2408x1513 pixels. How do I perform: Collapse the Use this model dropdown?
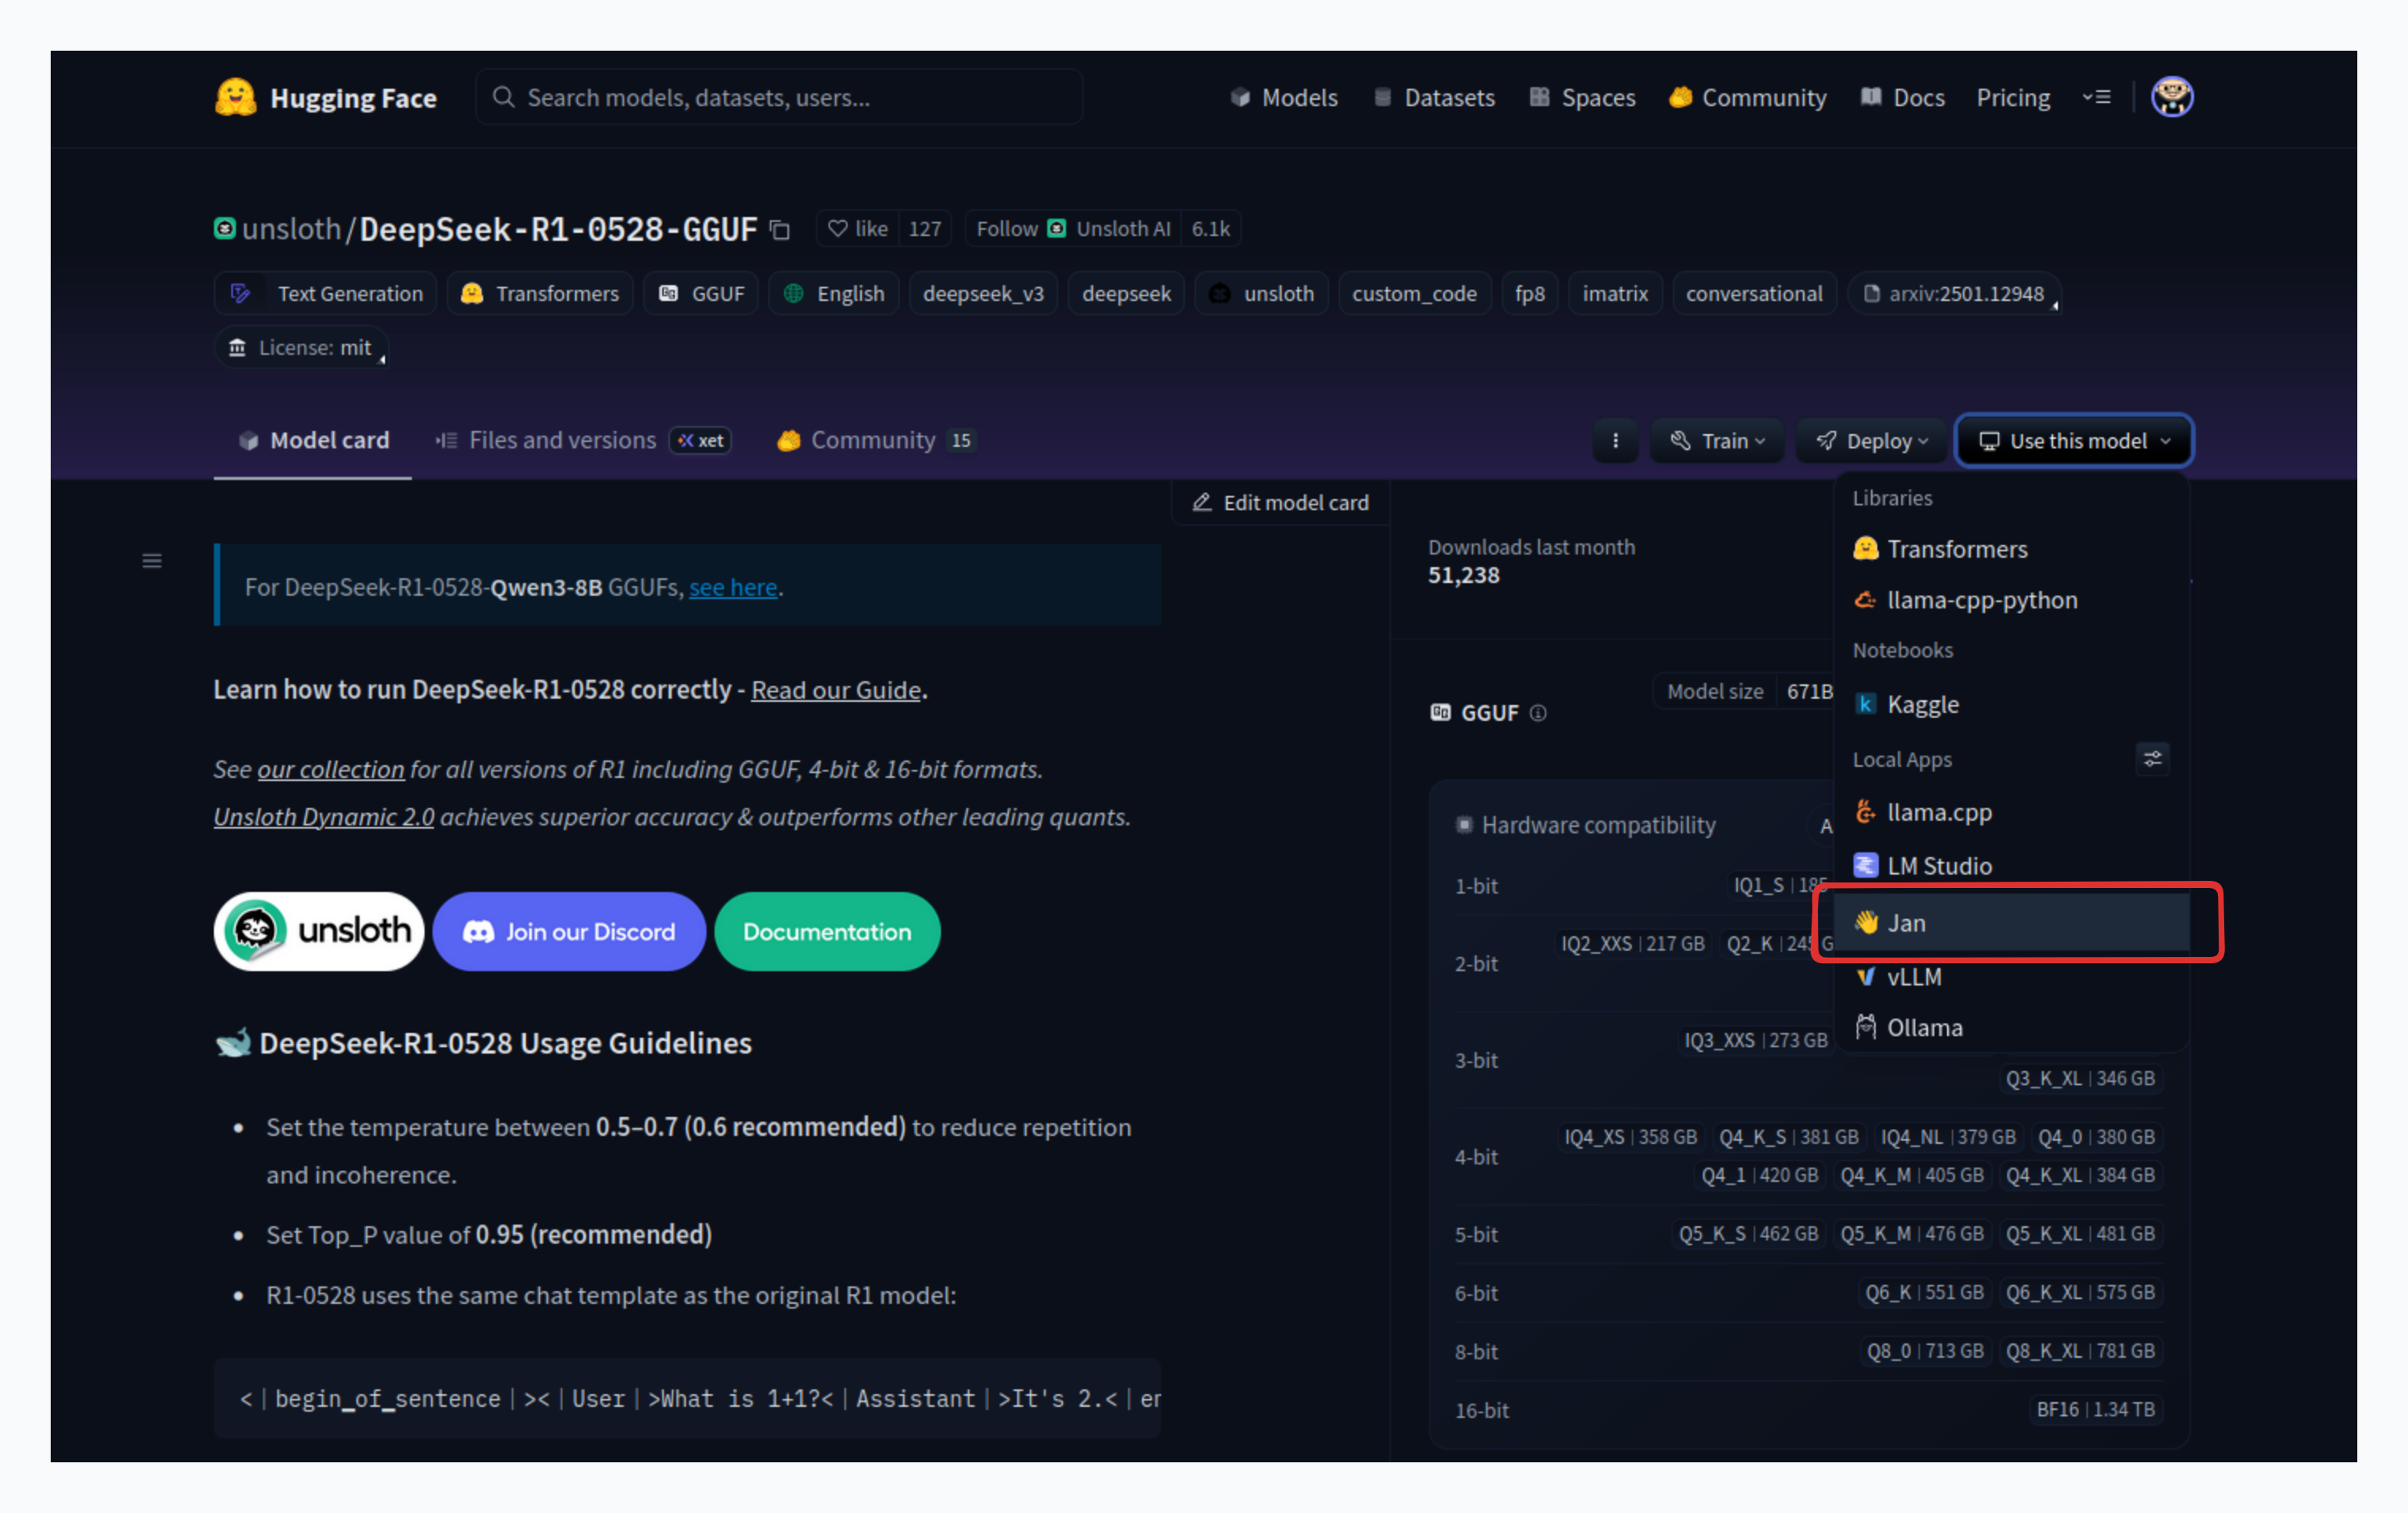tap(2075, 441)
